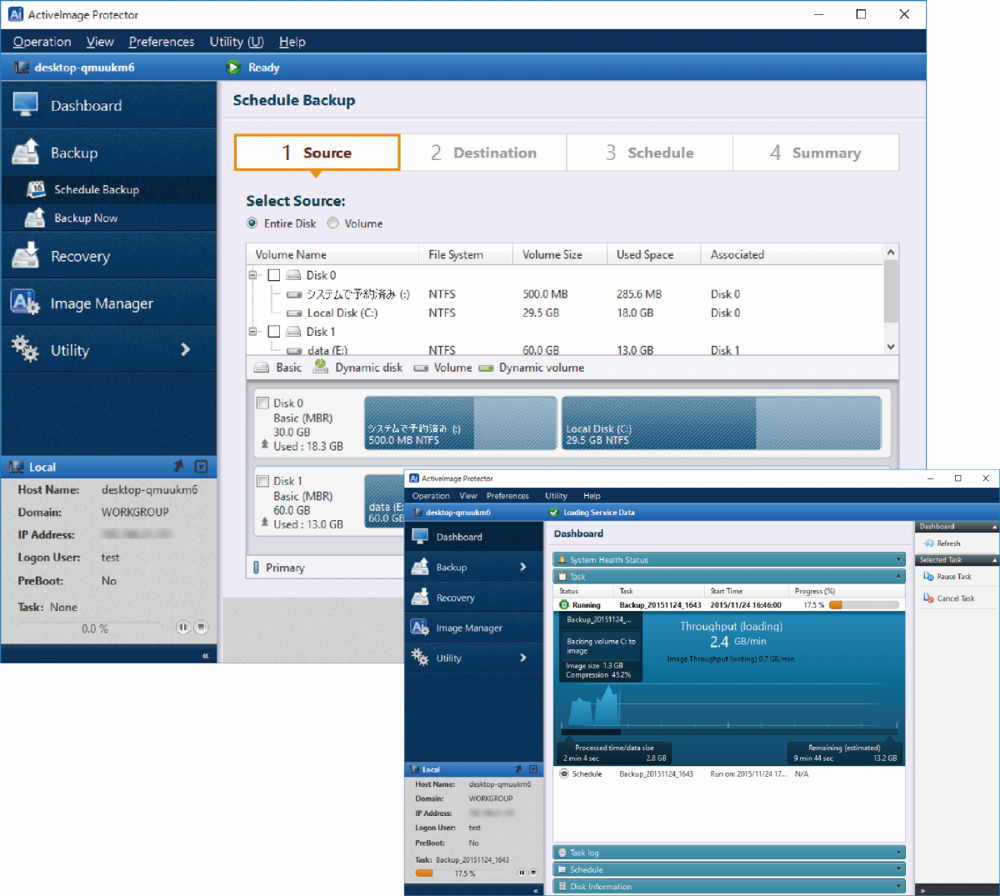The height and width of the screenshot is (896, 1000).
Task: Click the Schedule row's clock icon in the Dashboard window task list
Action: (x=564, y=774)
